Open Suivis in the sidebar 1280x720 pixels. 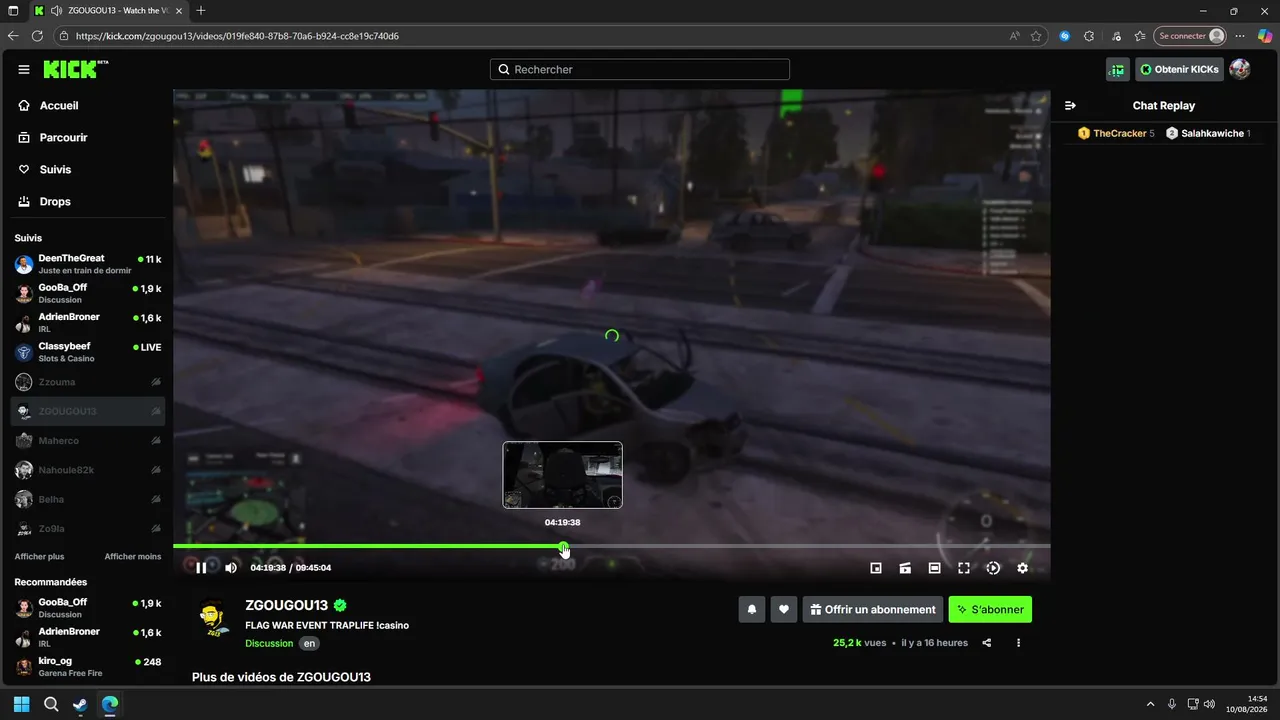point(45,169)
